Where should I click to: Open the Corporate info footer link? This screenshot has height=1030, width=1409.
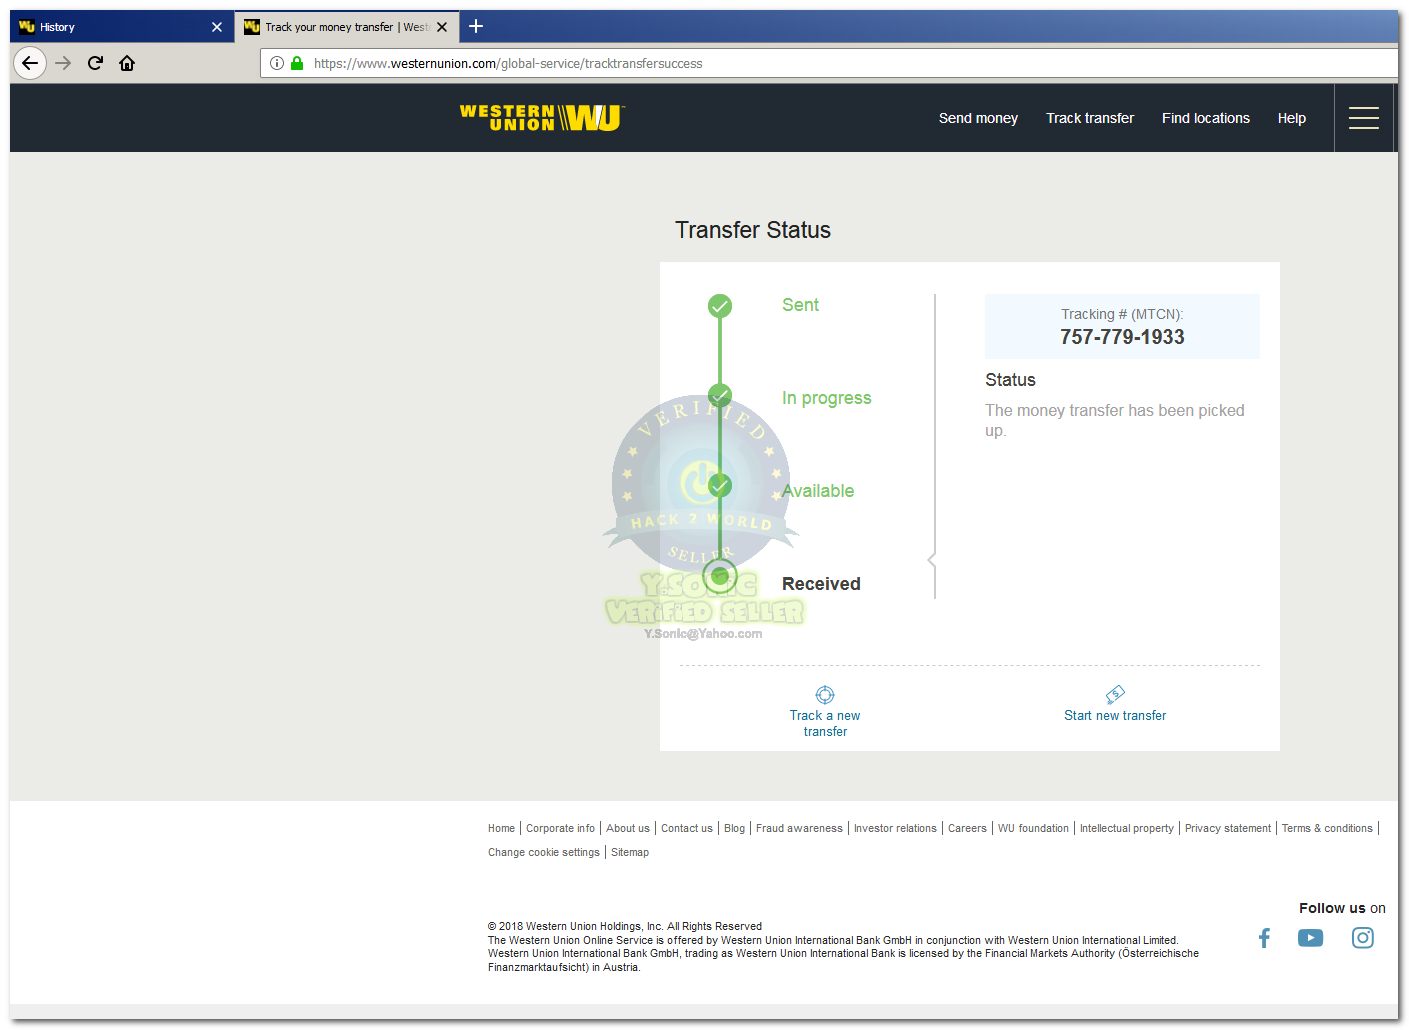coord(560,828)
